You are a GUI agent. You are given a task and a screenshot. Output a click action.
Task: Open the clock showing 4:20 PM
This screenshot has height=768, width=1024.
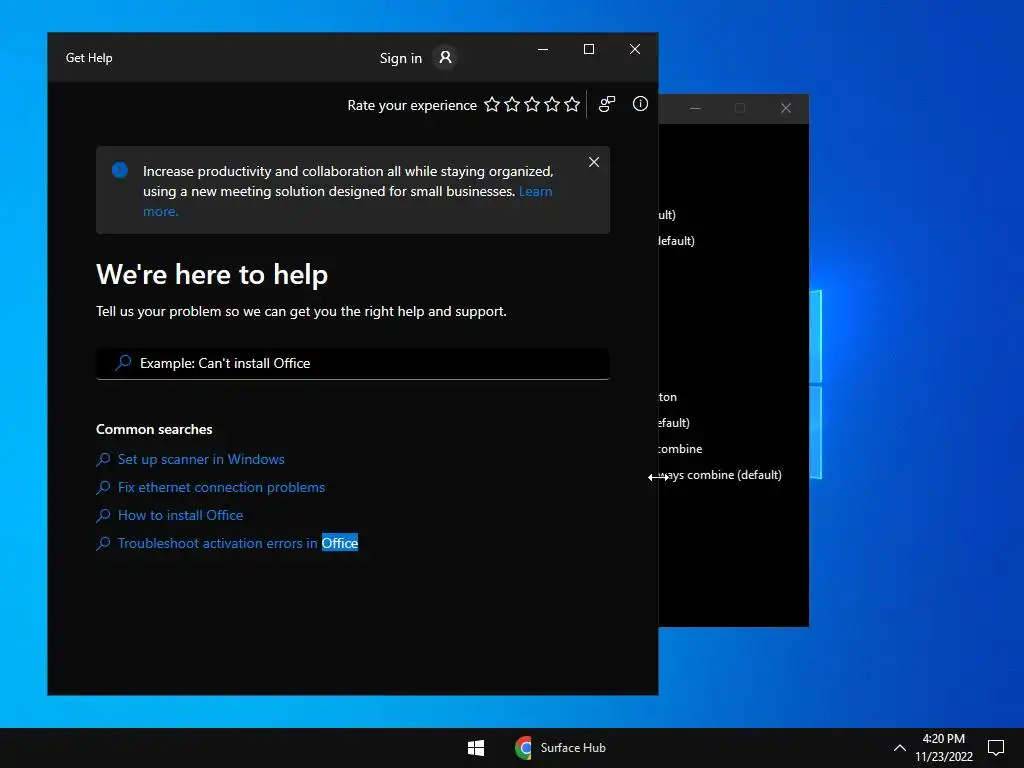pyautogui.click(x=944, y=748)
